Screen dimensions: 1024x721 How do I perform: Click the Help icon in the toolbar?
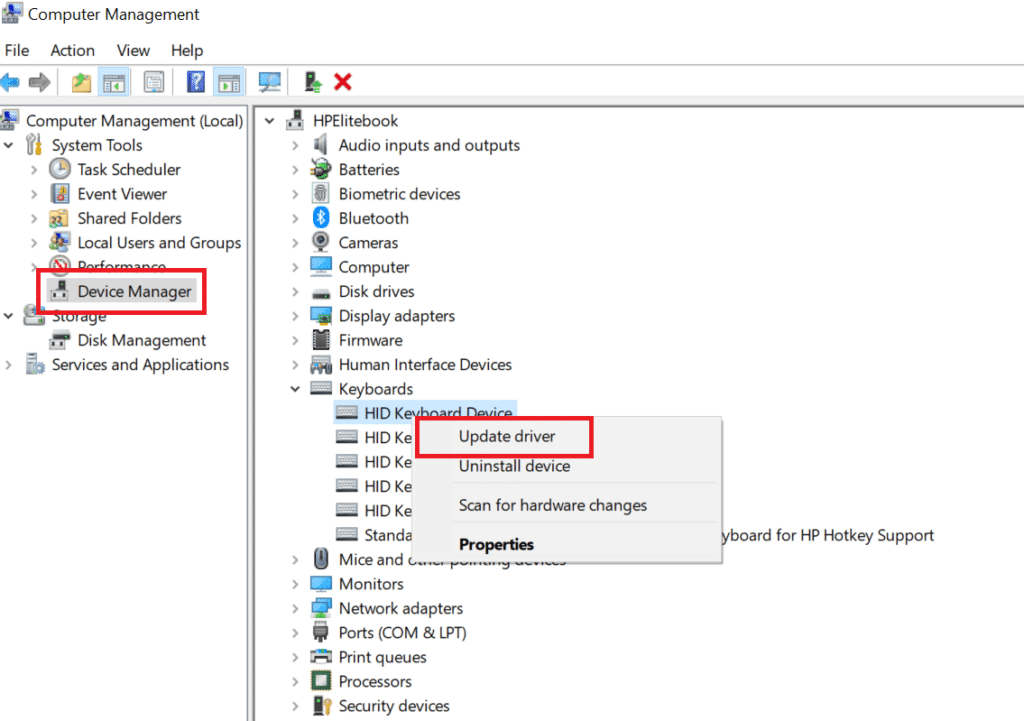[x=196, y=81]
